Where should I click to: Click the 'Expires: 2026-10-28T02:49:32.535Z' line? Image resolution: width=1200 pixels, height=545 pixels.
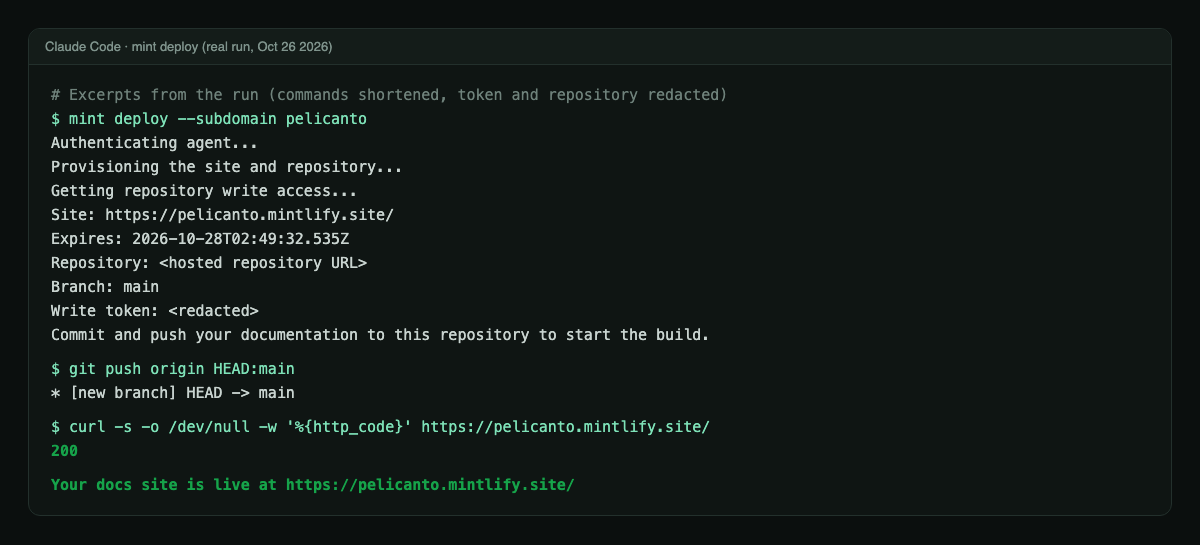200,239
